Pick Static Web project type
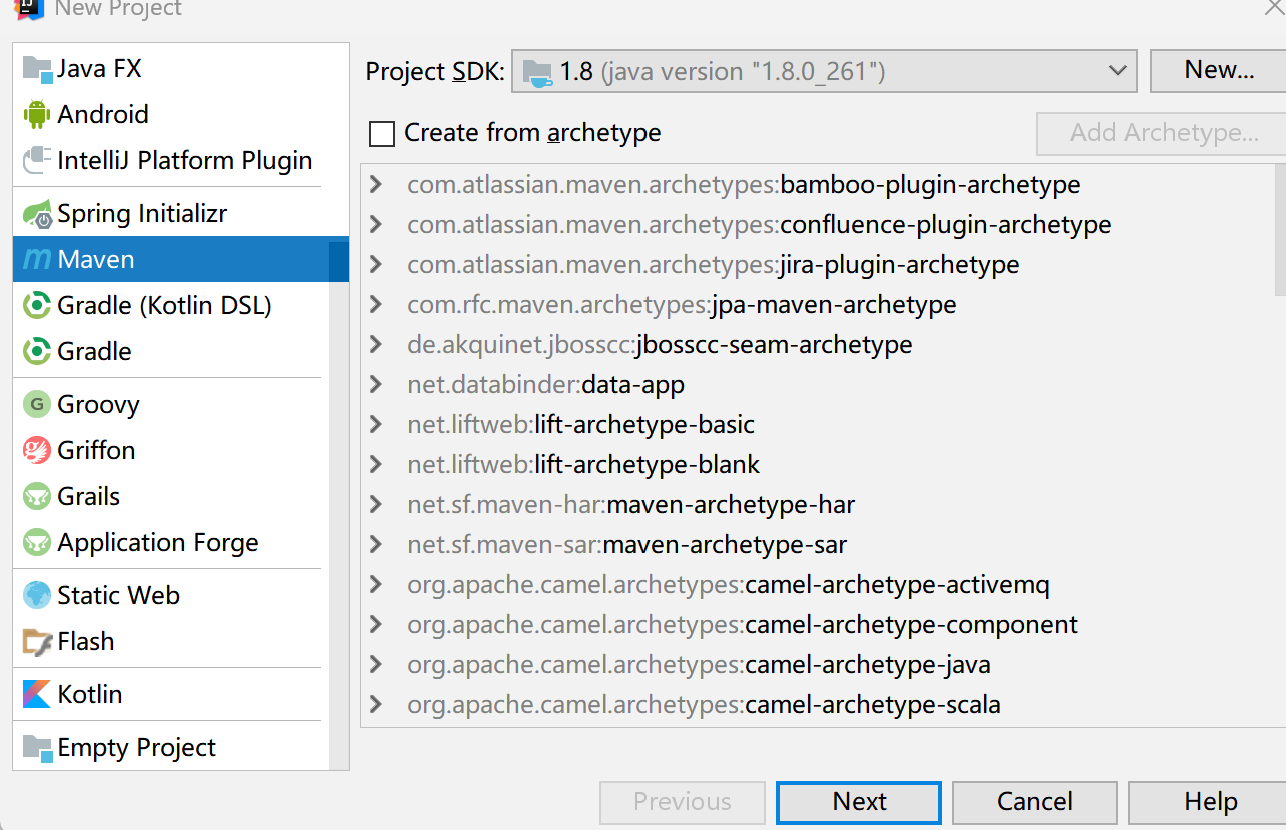Viewport: 1286px width, 830px height. (x=170, y=596)
